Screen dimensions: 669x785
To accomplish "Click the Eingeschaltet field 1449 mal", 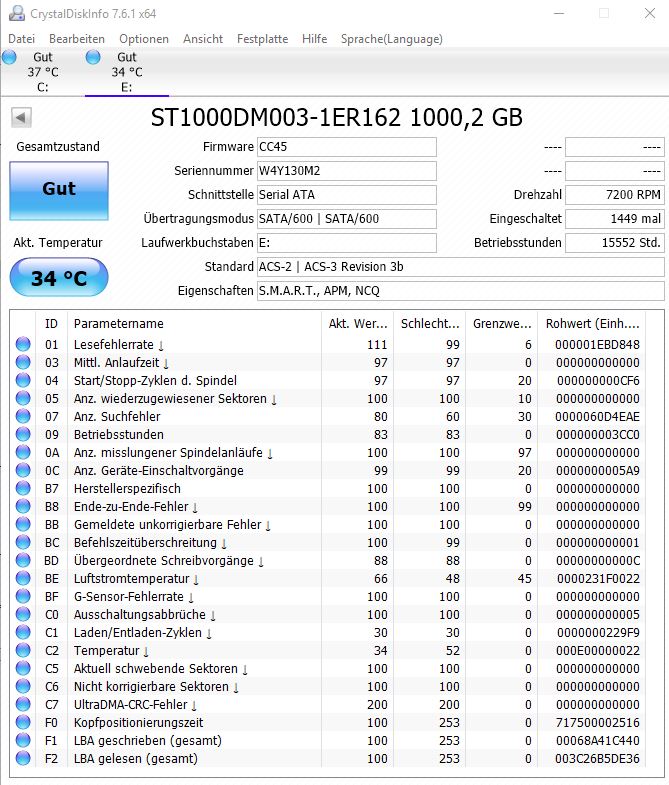I will (615, 219).
